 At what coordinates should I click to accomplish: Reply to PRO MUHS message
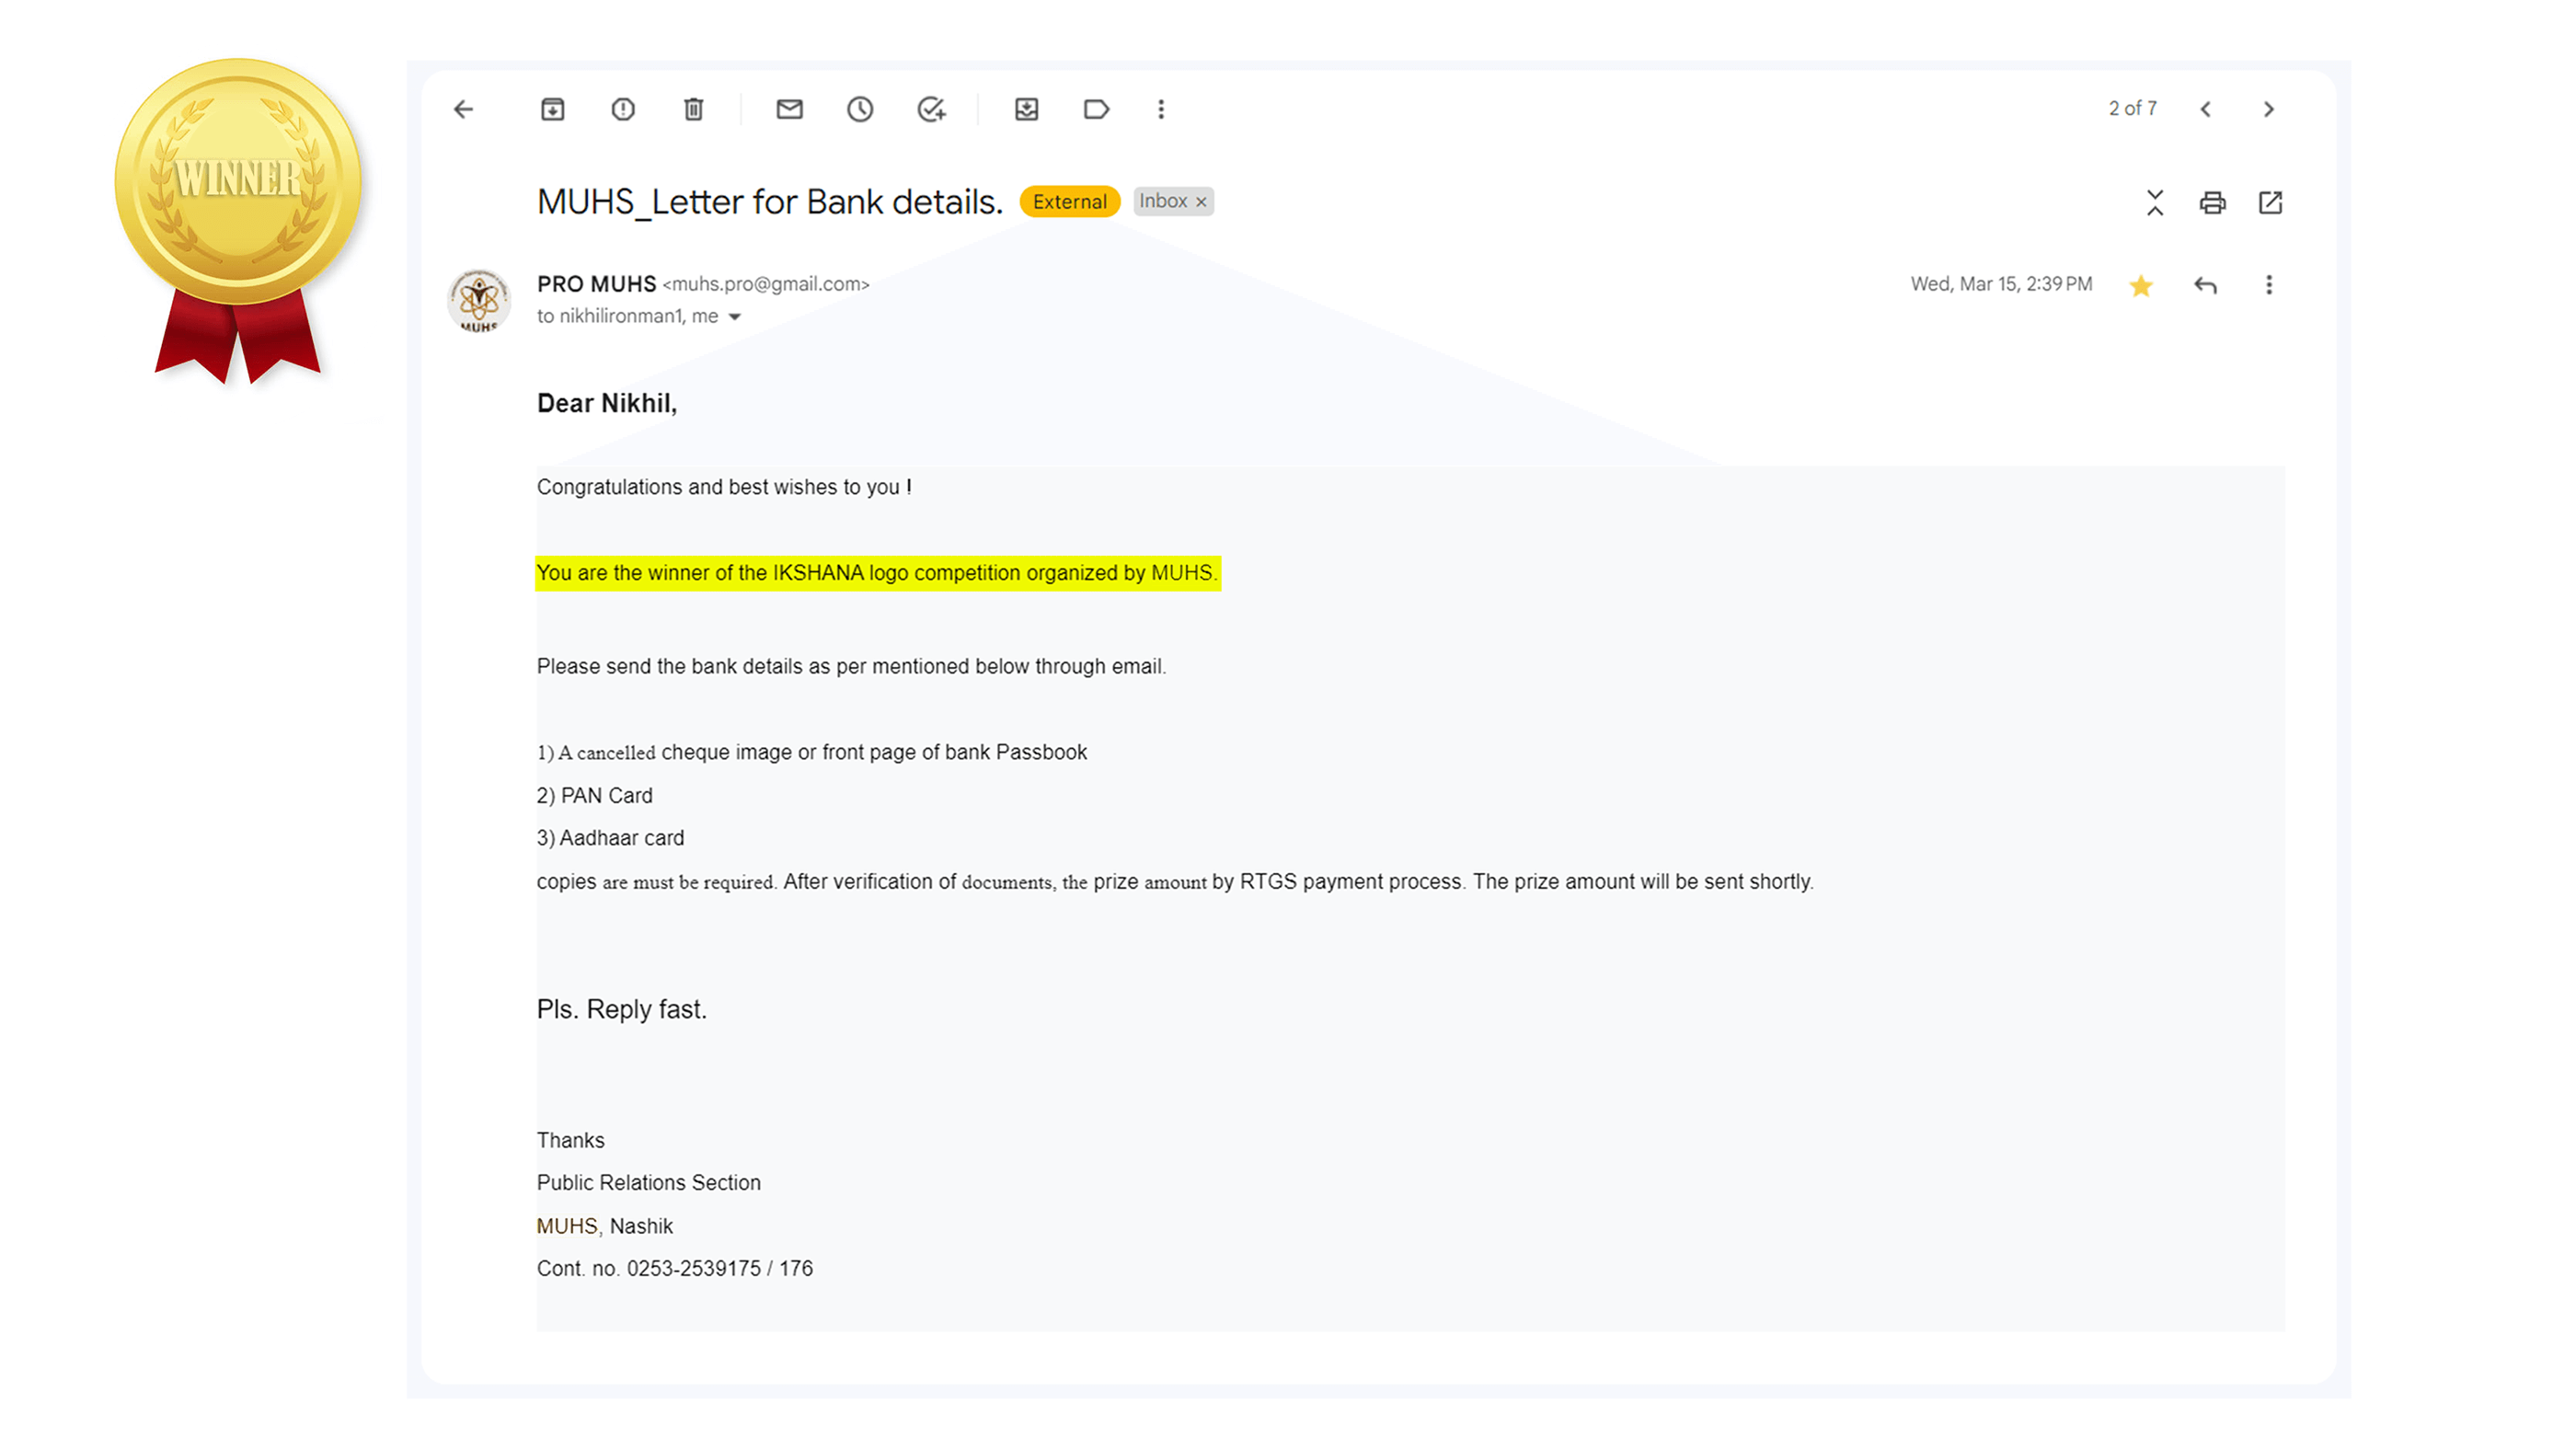pyautogui.click(x=2206, y=286)
